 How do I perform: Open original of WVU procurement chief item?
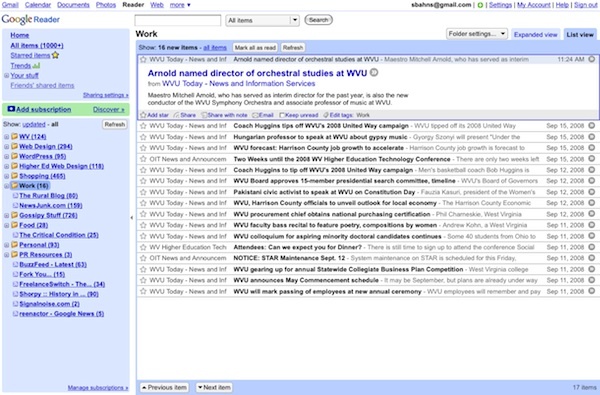point(592,214)
